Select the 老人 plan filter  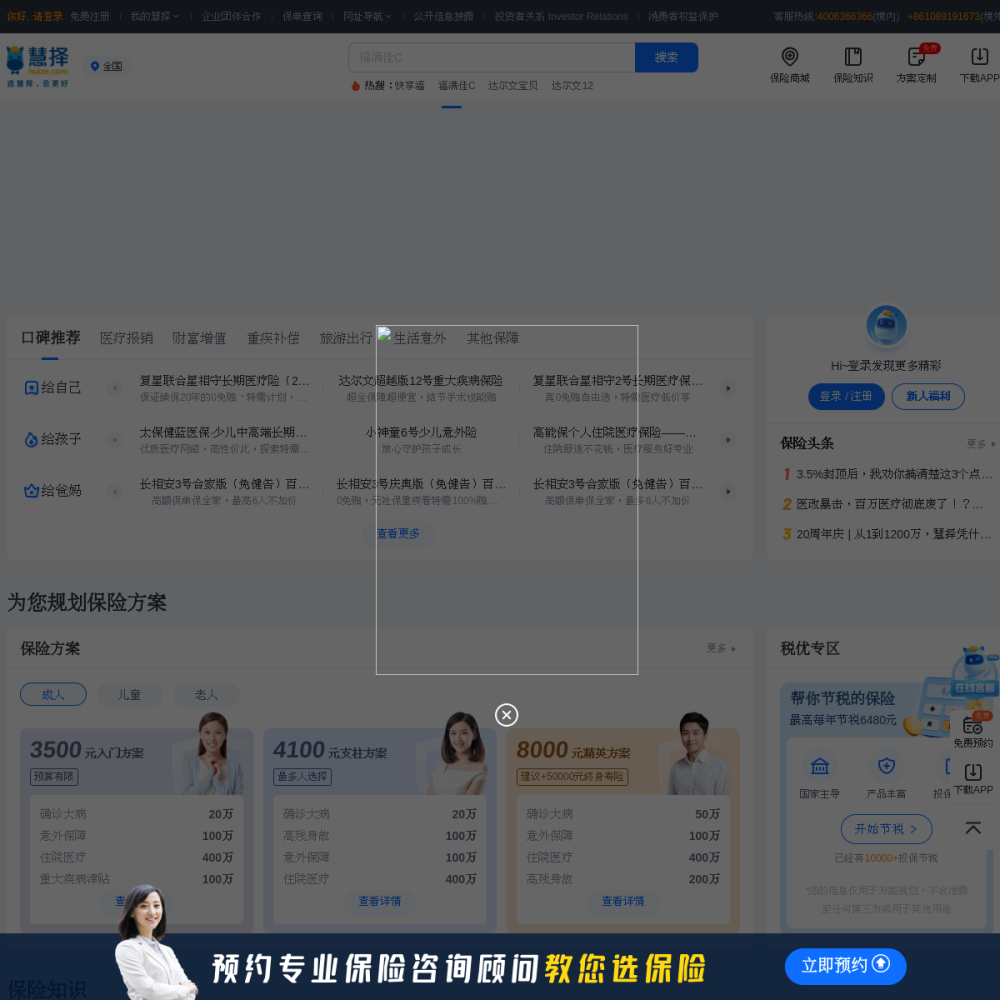point(206,695)
